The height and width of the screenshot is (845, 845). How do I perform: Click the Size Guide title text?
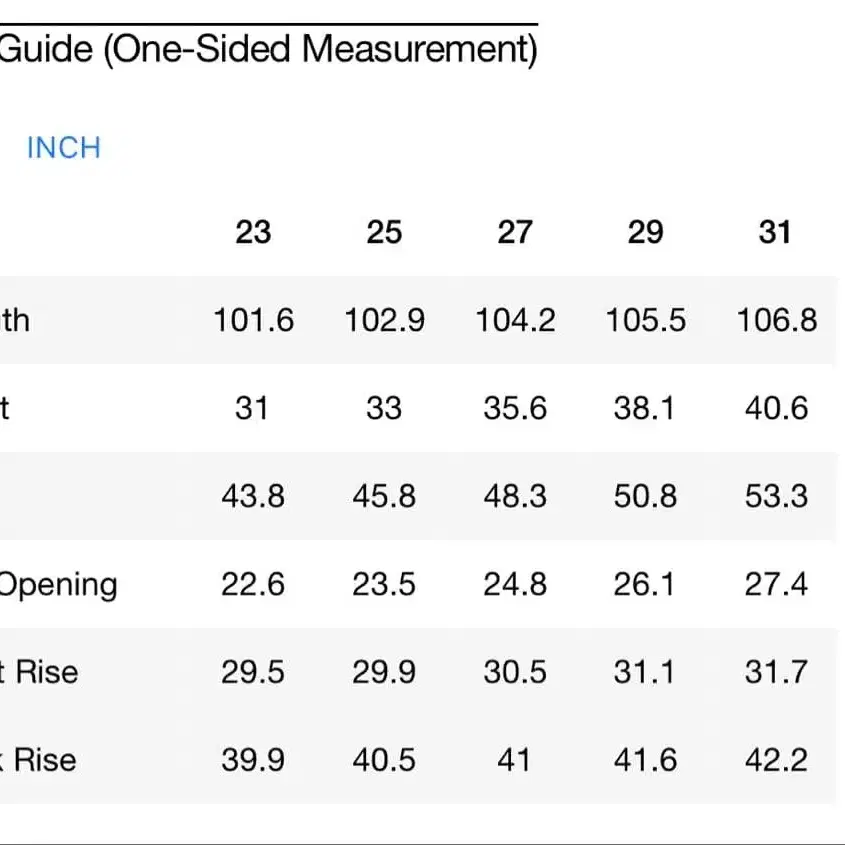tap(267, 50)
